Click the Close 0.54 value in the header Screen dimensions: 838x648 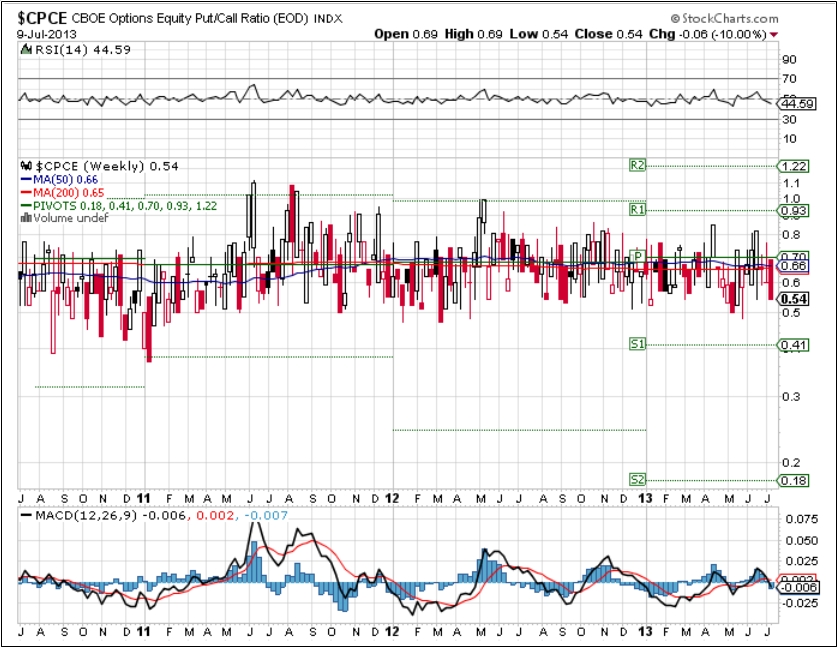[x=608, y=34]
